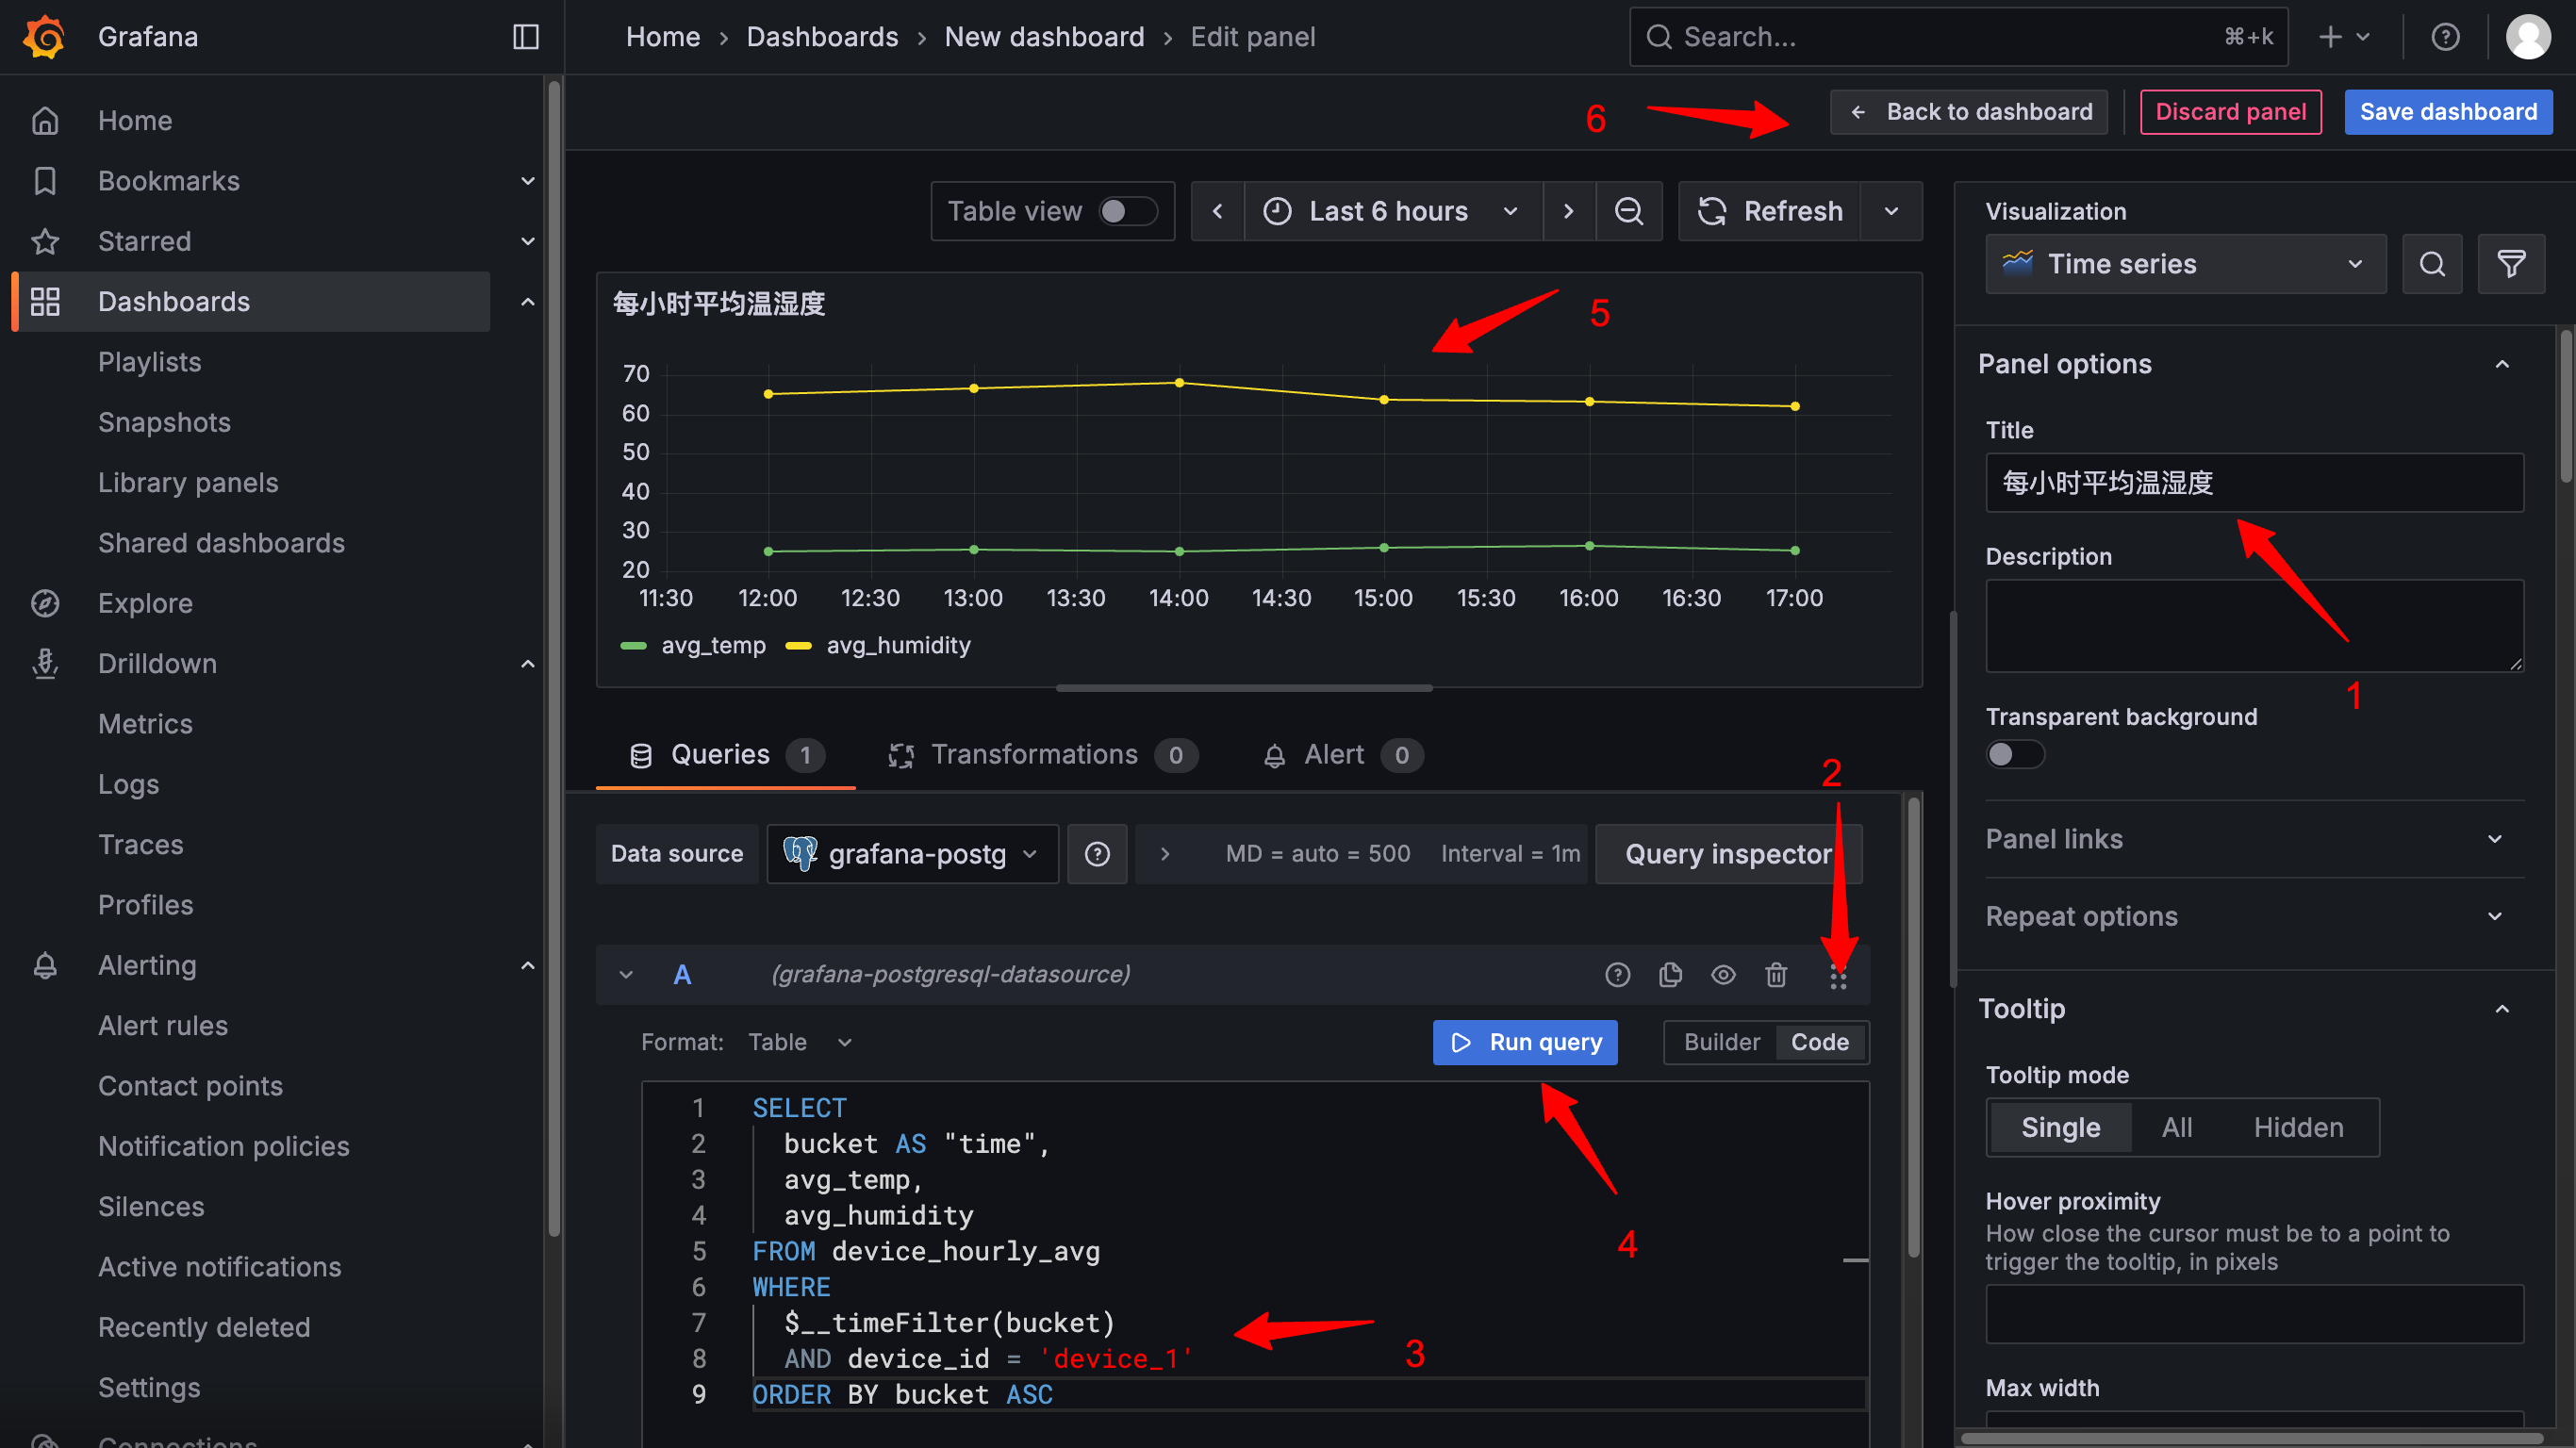Click Save dashboard button
Viewport: 2576px width, 1448px height.
coord(2447,112)
